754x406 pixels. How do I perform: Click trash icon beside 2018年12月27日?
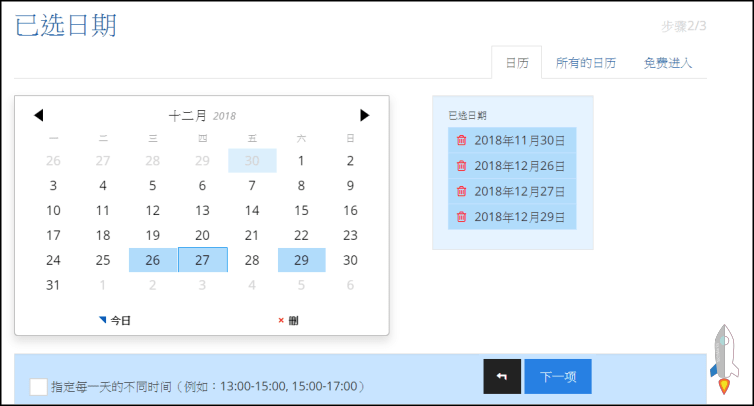click(x=461, y=191)
